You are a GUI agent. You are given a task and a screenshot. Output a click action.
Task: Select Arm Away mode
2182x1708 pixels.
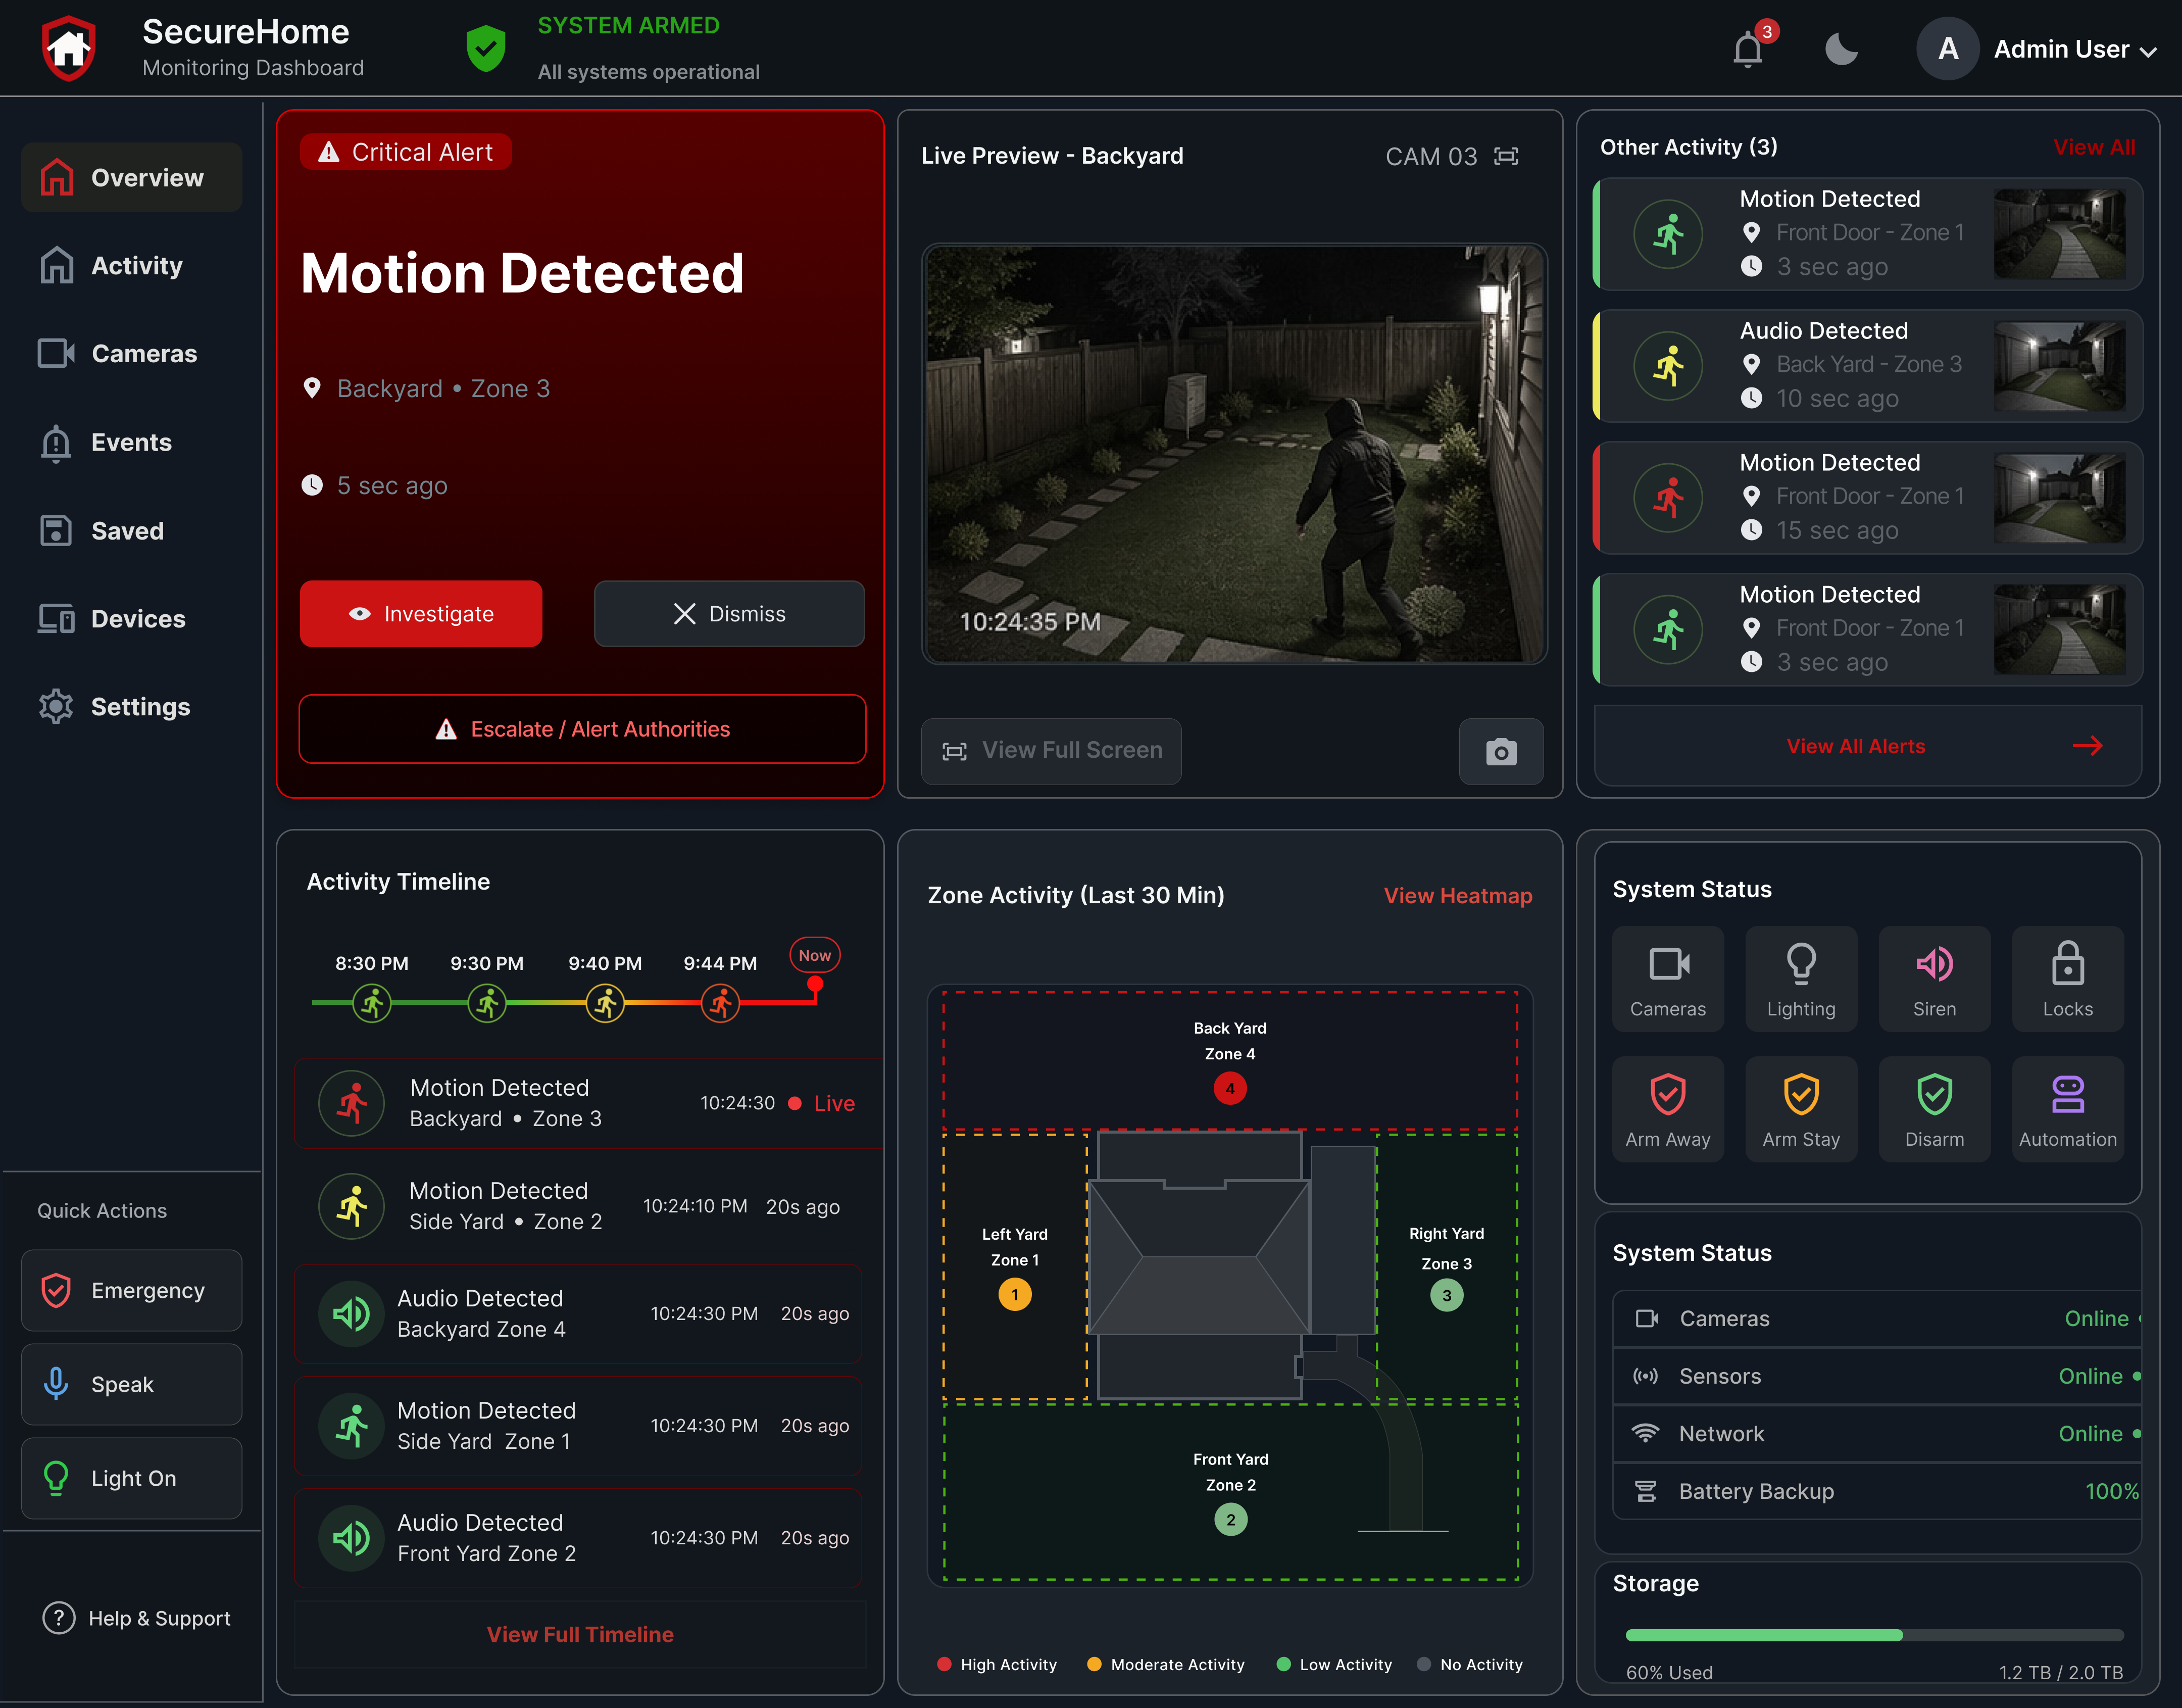[x=1668, y=1109]
